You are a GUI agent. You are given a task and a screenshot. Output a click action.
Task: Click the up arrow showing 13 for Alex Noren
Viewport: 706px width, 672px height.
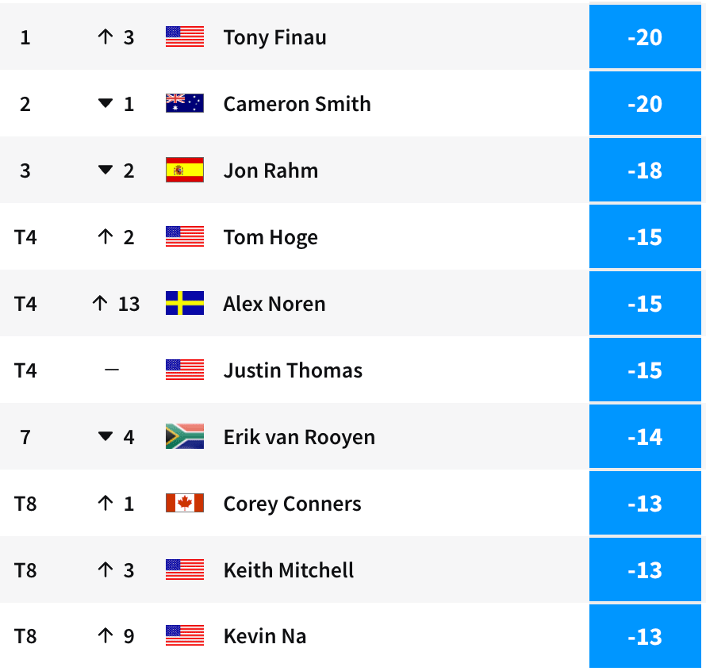[x=99, y=304]
